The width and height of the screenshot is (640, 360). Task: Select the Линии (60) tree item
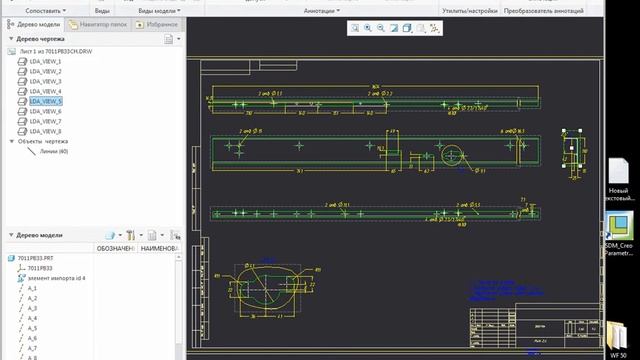pos(54,151)
